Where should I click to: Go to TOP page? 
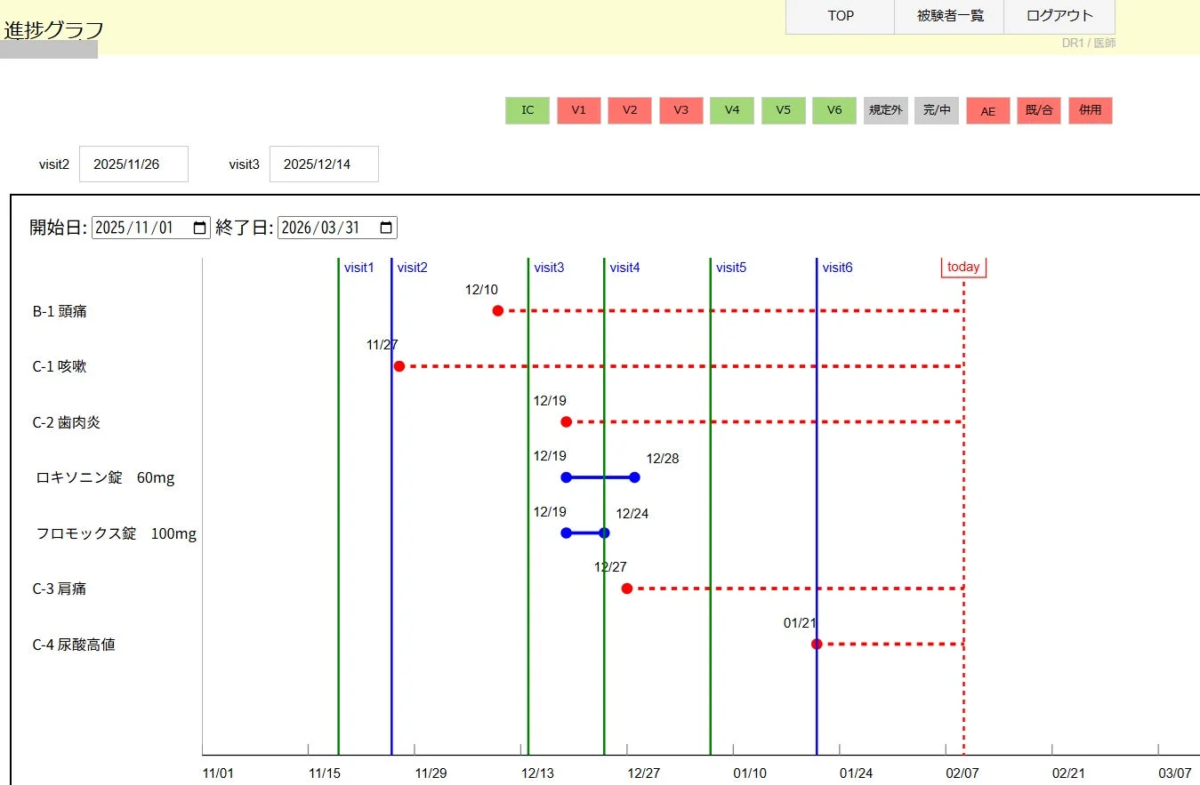840,16
